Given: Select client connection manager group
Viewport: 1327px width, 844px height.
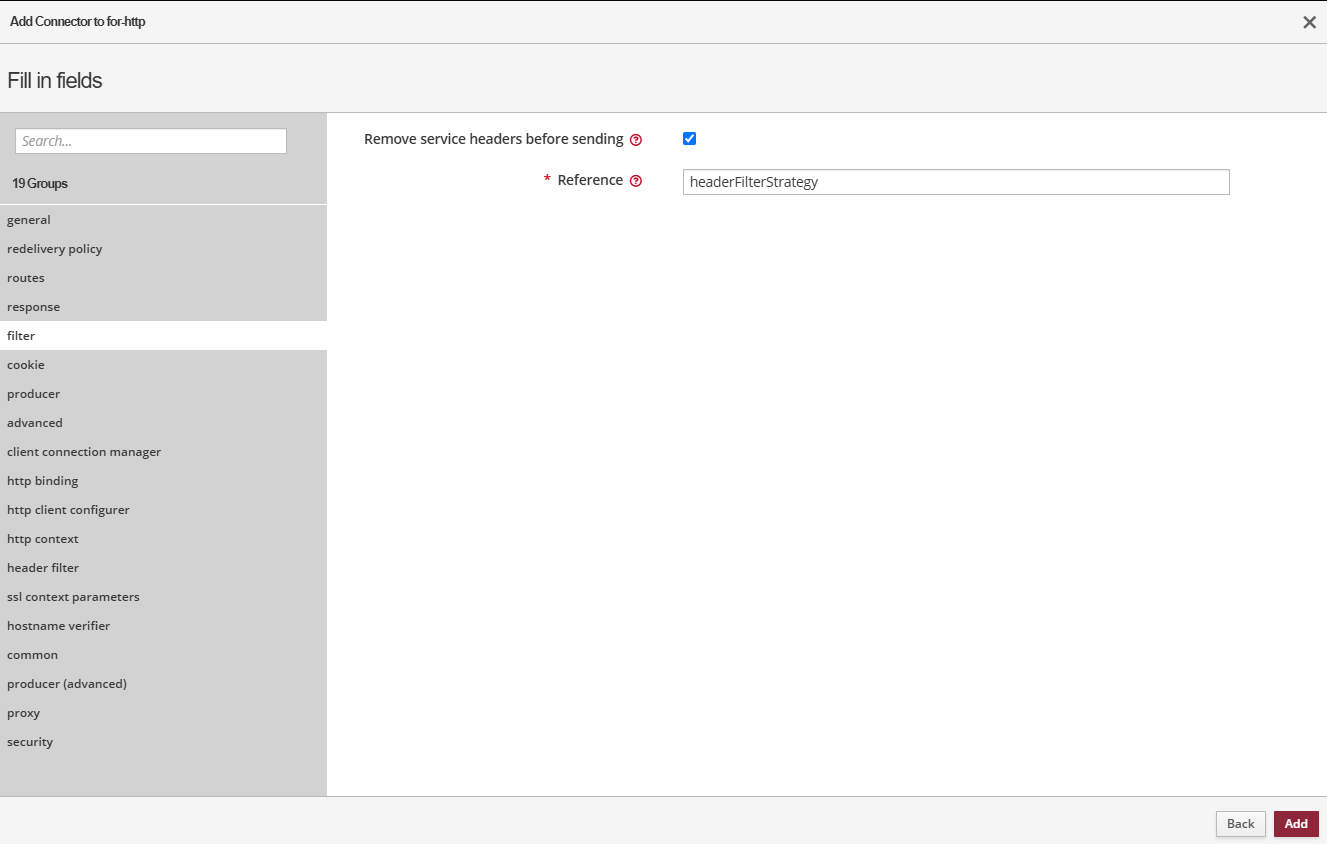Looking at the screenshot, I should click(x=84, y=452).
